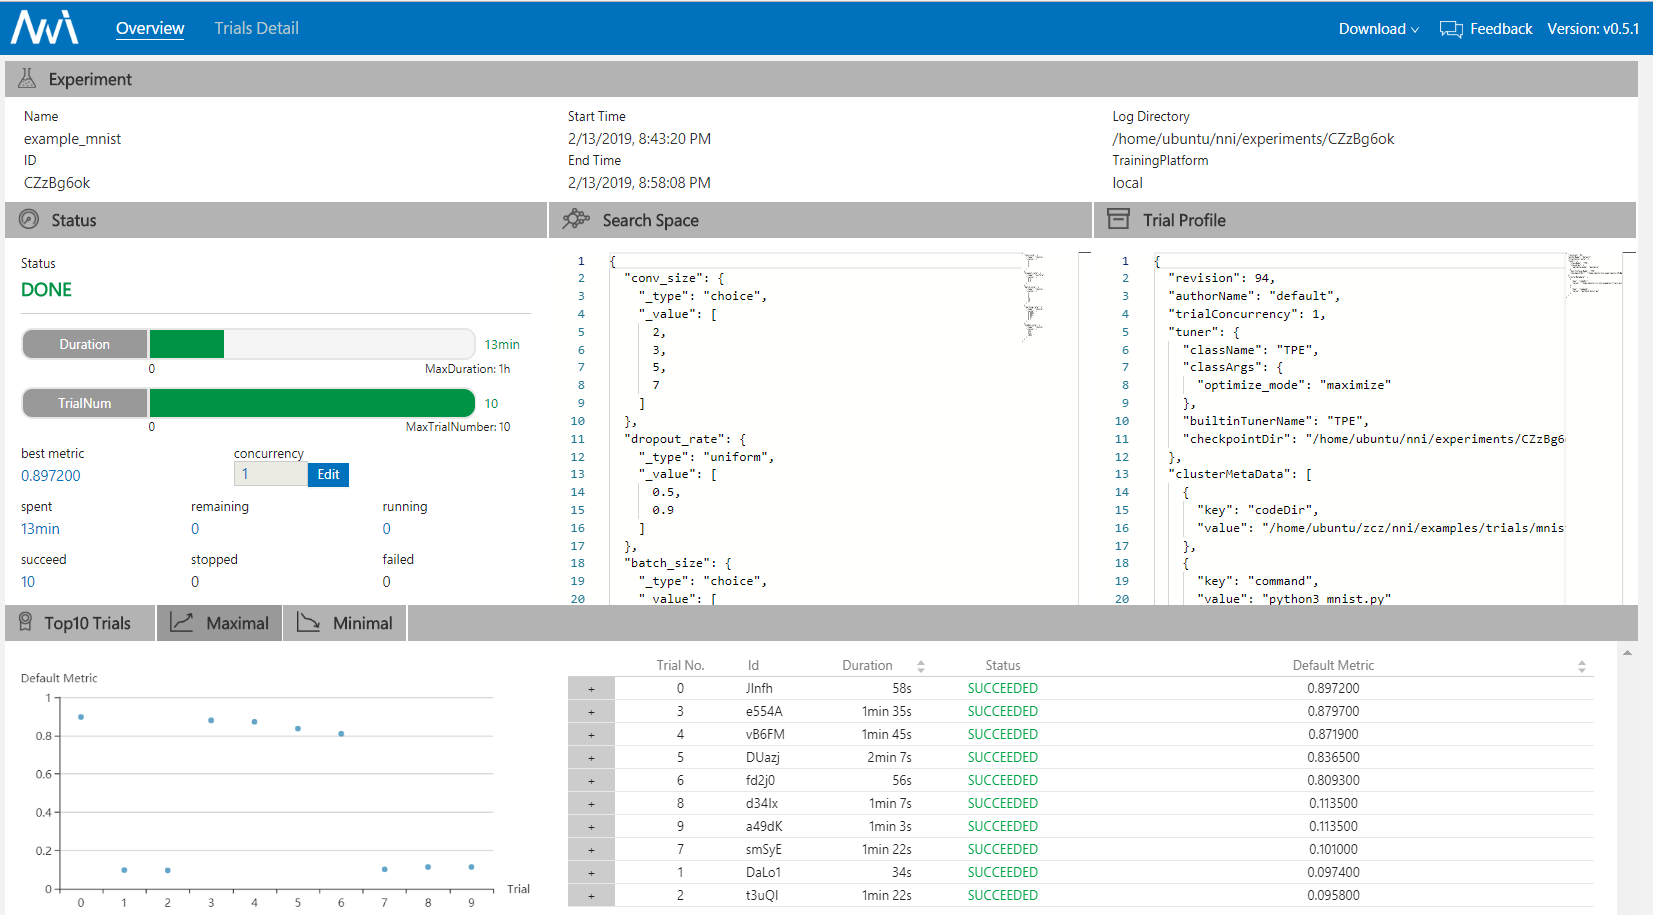Open the Overview tab
Viewport: 1653px width, 915px height.
pyautogui.click(x=150, y=28)
